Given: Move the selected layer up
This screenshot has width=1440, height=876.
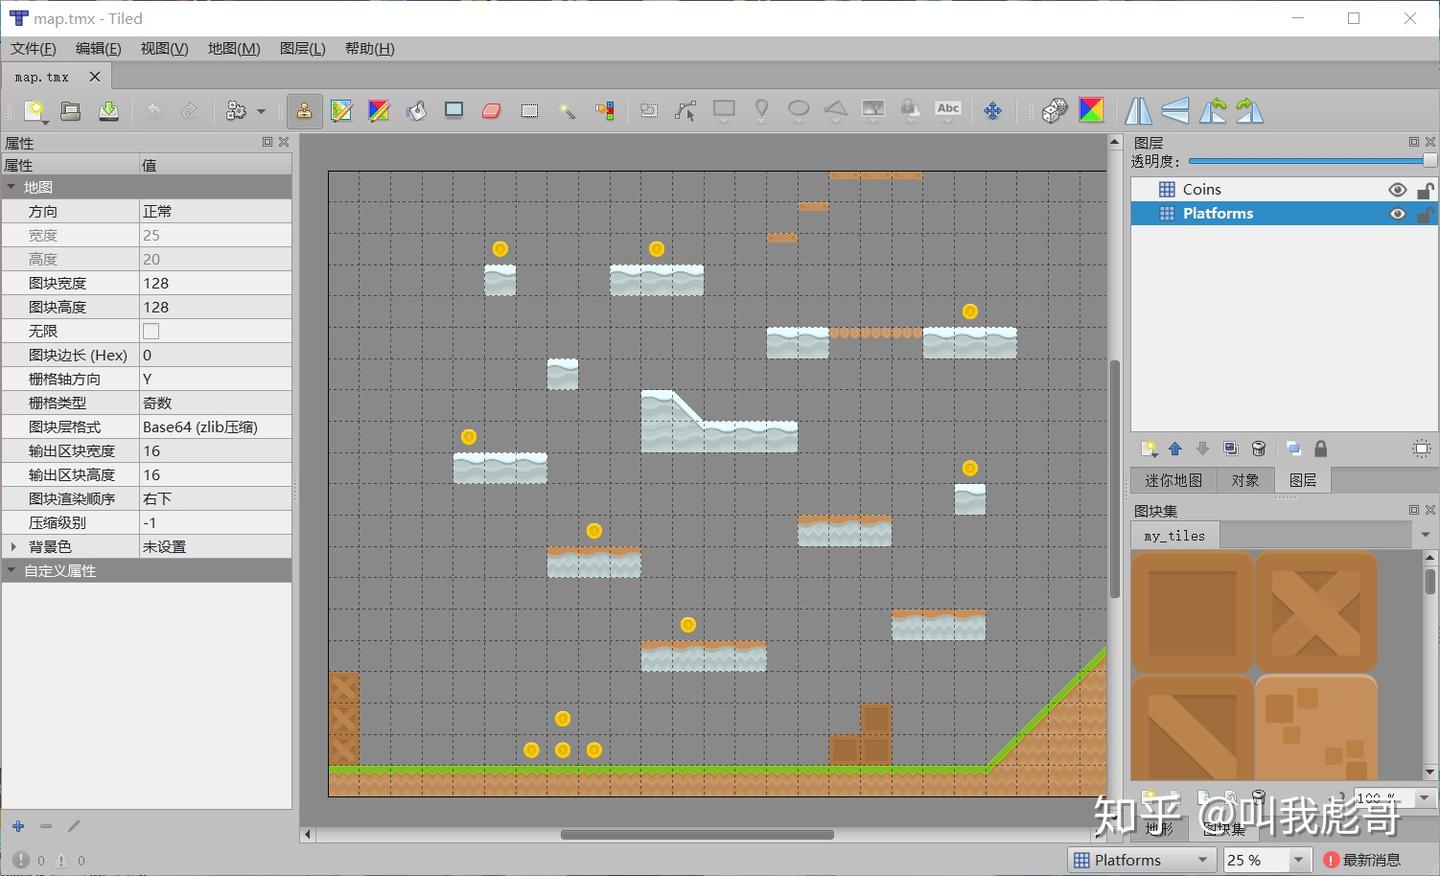Looking at the screenshot, I should click(1176, 450).
